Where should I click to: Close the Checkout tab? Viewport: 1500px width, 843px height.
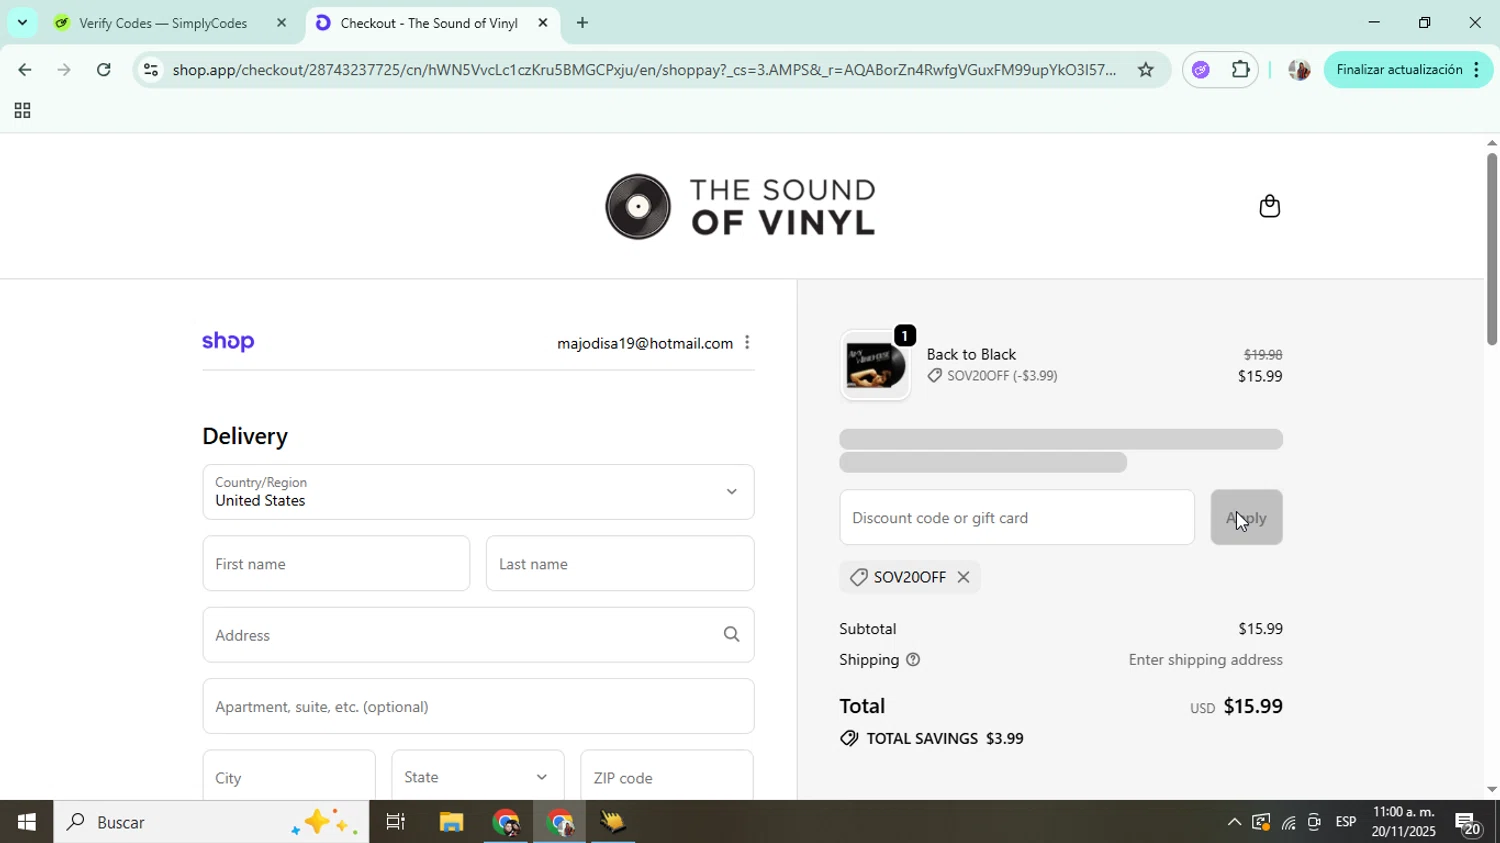click(543, 23)
